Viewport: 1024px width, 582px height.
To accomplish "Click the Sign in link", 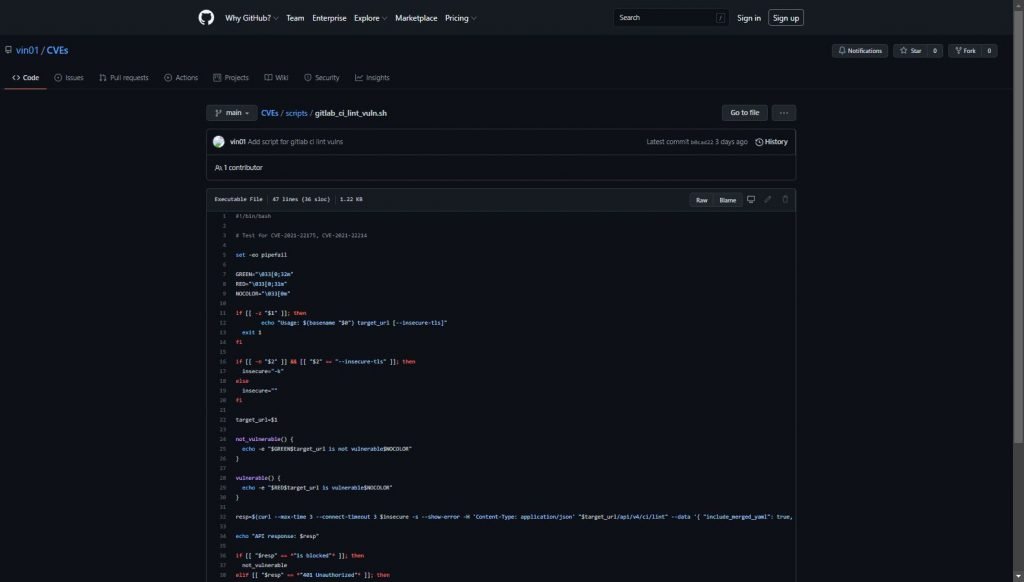I will click(748, 18).
